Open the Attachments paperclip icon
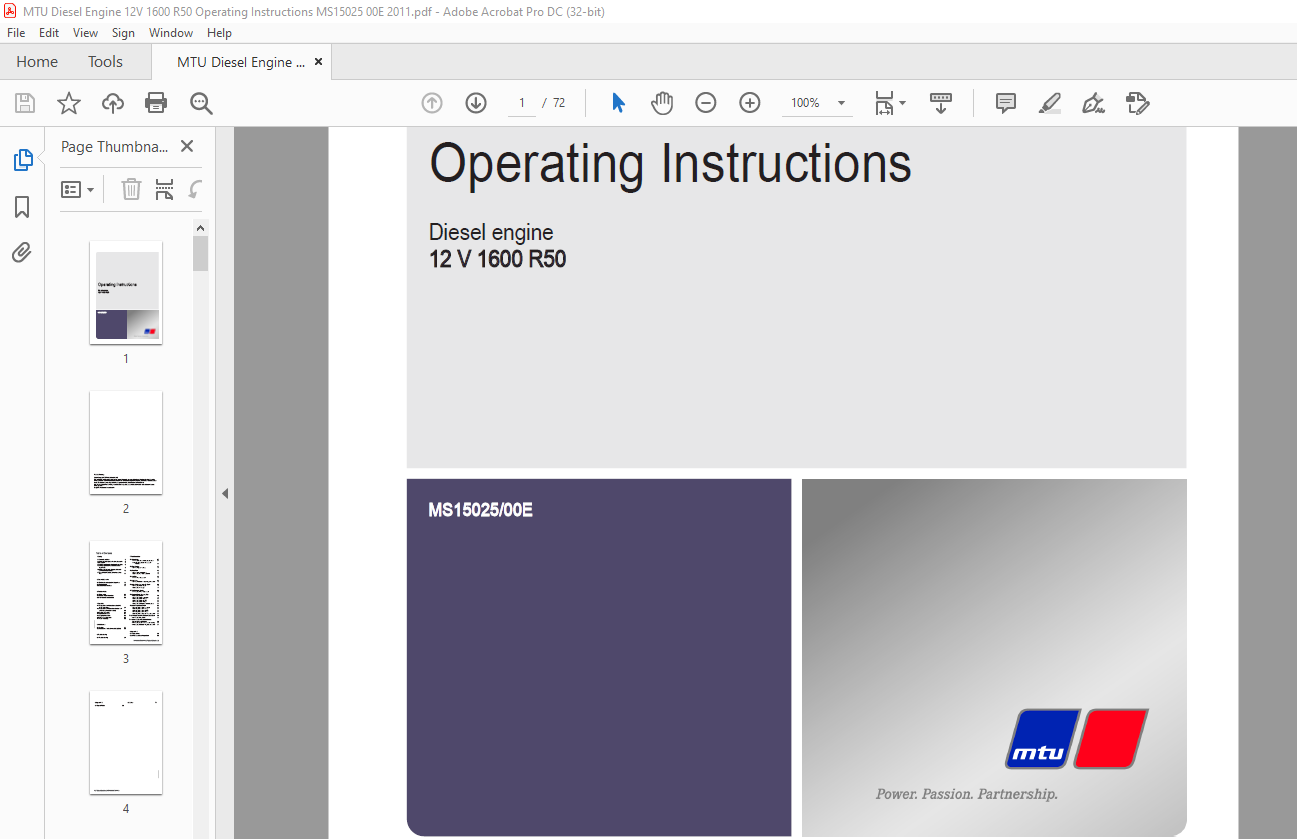1297x839 pixels. click(x=22, y=252)
